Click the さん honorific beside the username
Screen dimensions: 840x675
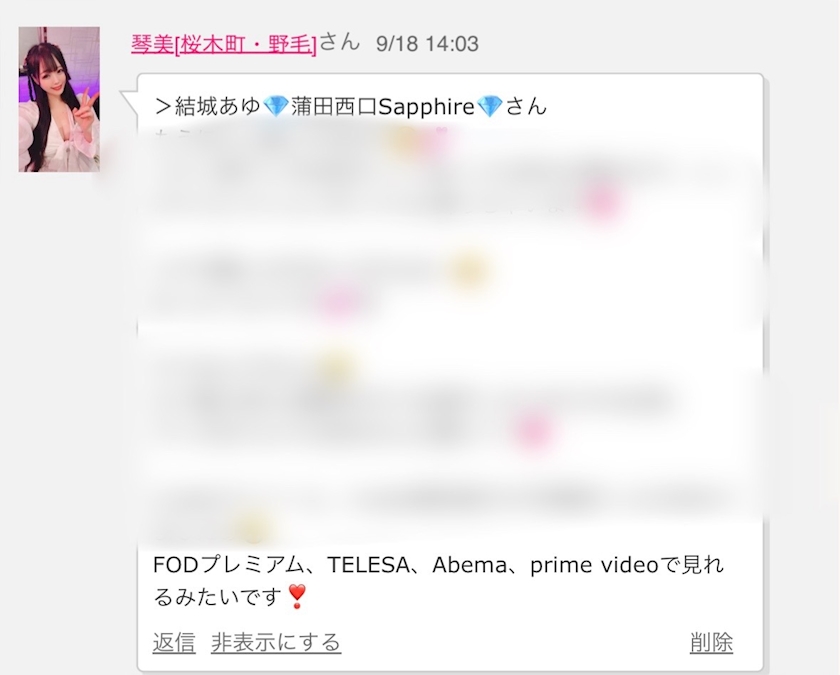pyautogui.click(x=340, y=43)
